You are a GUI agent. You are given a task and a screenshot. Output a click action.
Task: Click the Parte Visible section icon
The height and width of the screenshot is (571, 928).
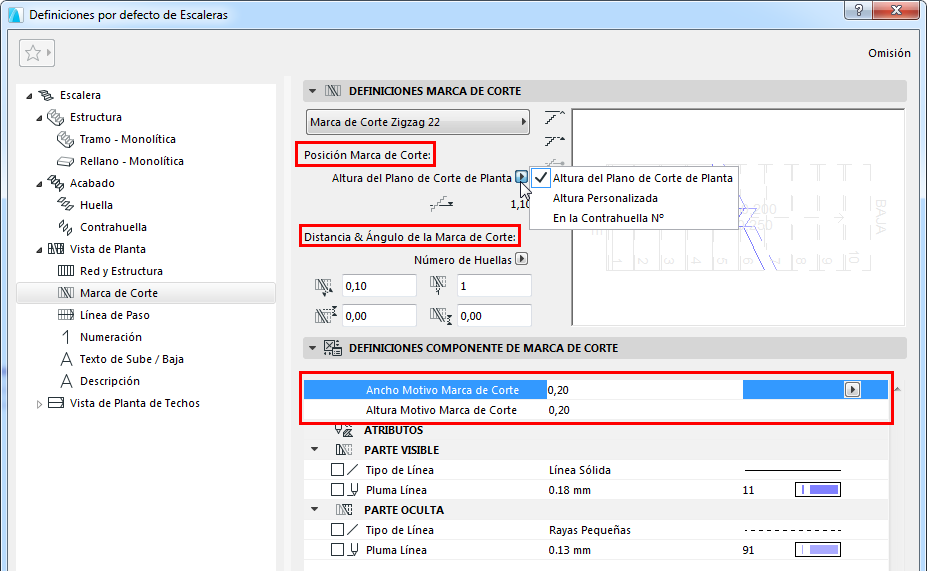[x=344, y=450]
